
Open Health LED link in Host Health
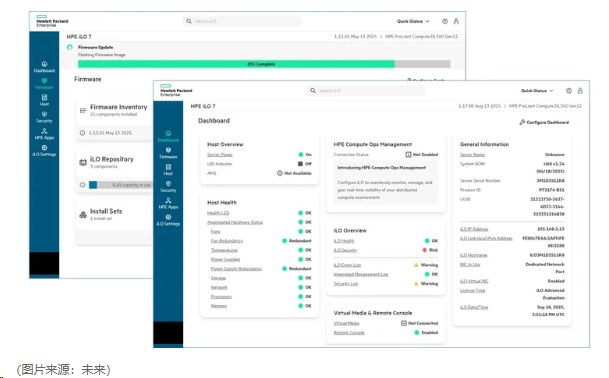tap(218, 213)
